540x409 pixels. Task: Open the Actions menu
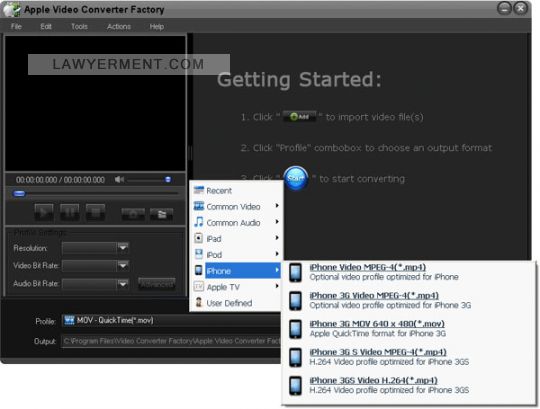coord(118,27)
